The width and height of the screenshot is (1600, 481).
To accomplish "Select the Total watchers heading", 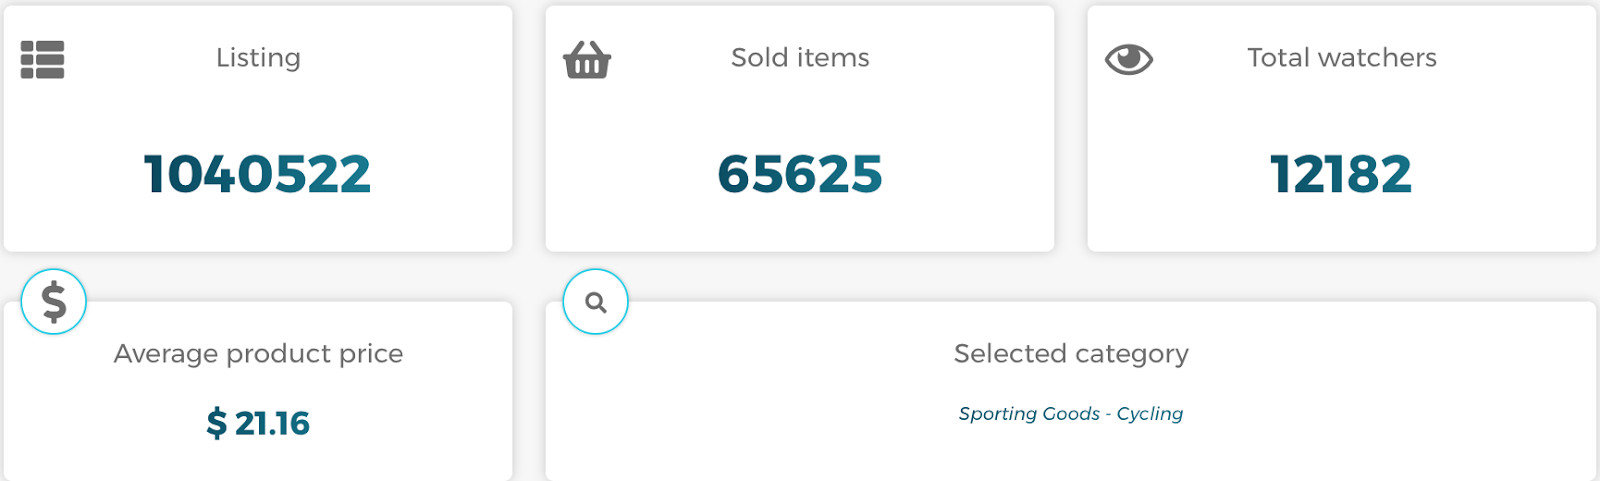I will (x=1342, y=58).
